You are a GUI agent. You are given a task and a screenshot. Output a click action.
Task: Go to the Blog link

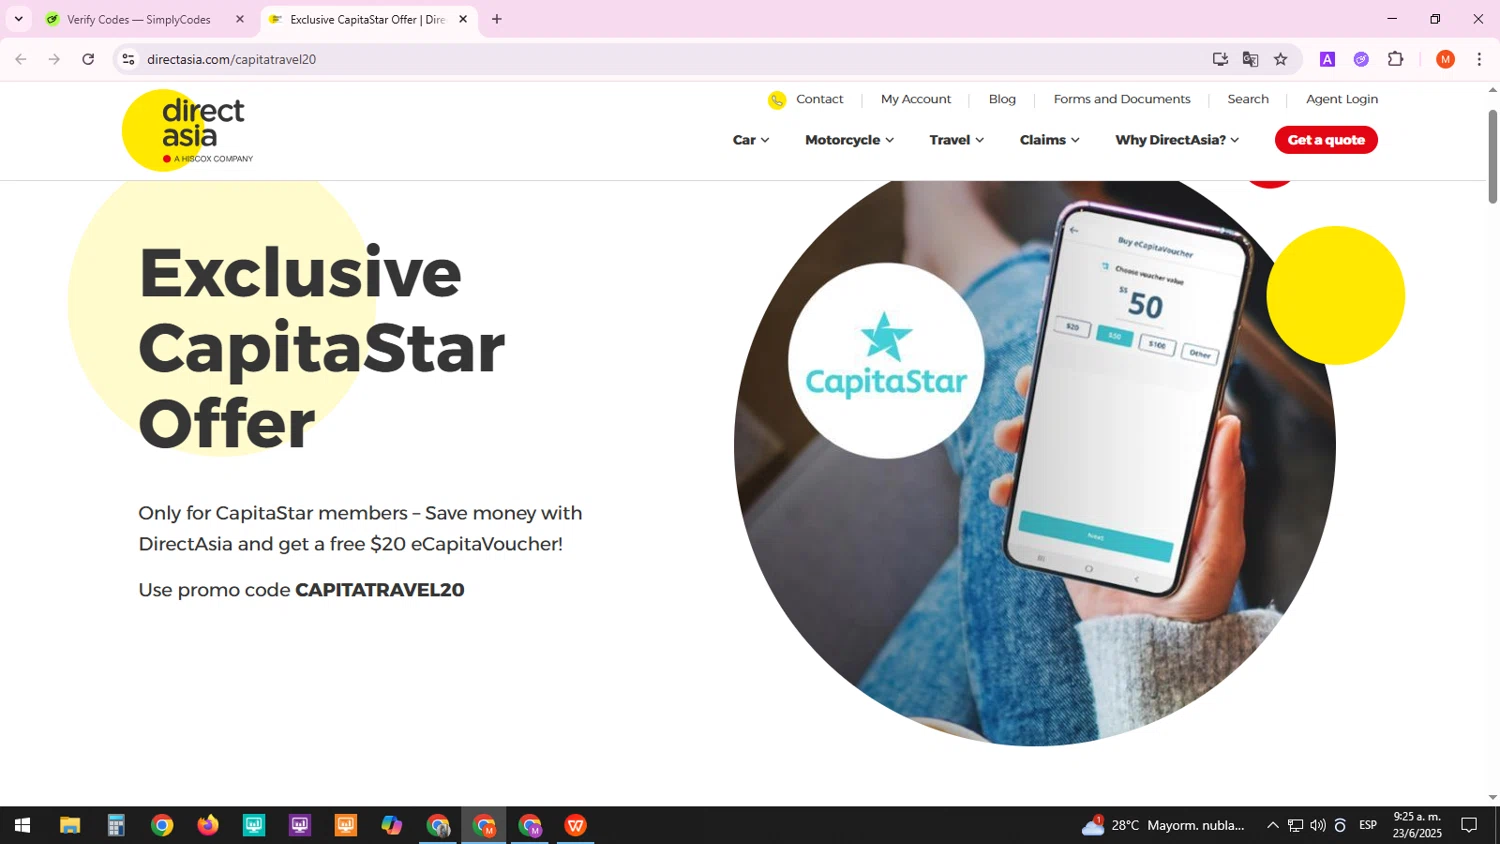pyautogui.click(x=1002, y=99)
